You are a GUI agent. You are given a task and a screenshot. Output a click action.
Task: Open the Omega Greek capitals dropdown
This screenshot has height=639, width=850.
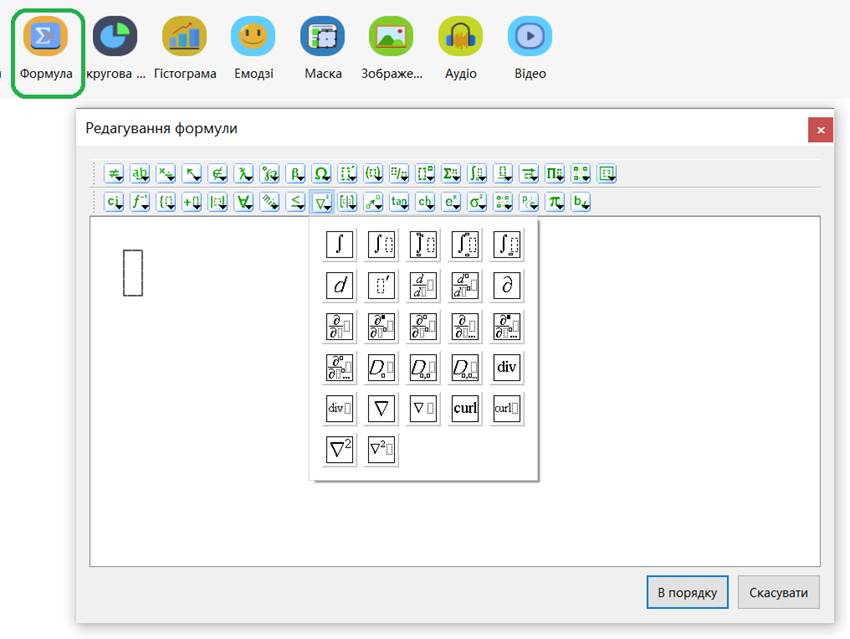click(321, 173)
